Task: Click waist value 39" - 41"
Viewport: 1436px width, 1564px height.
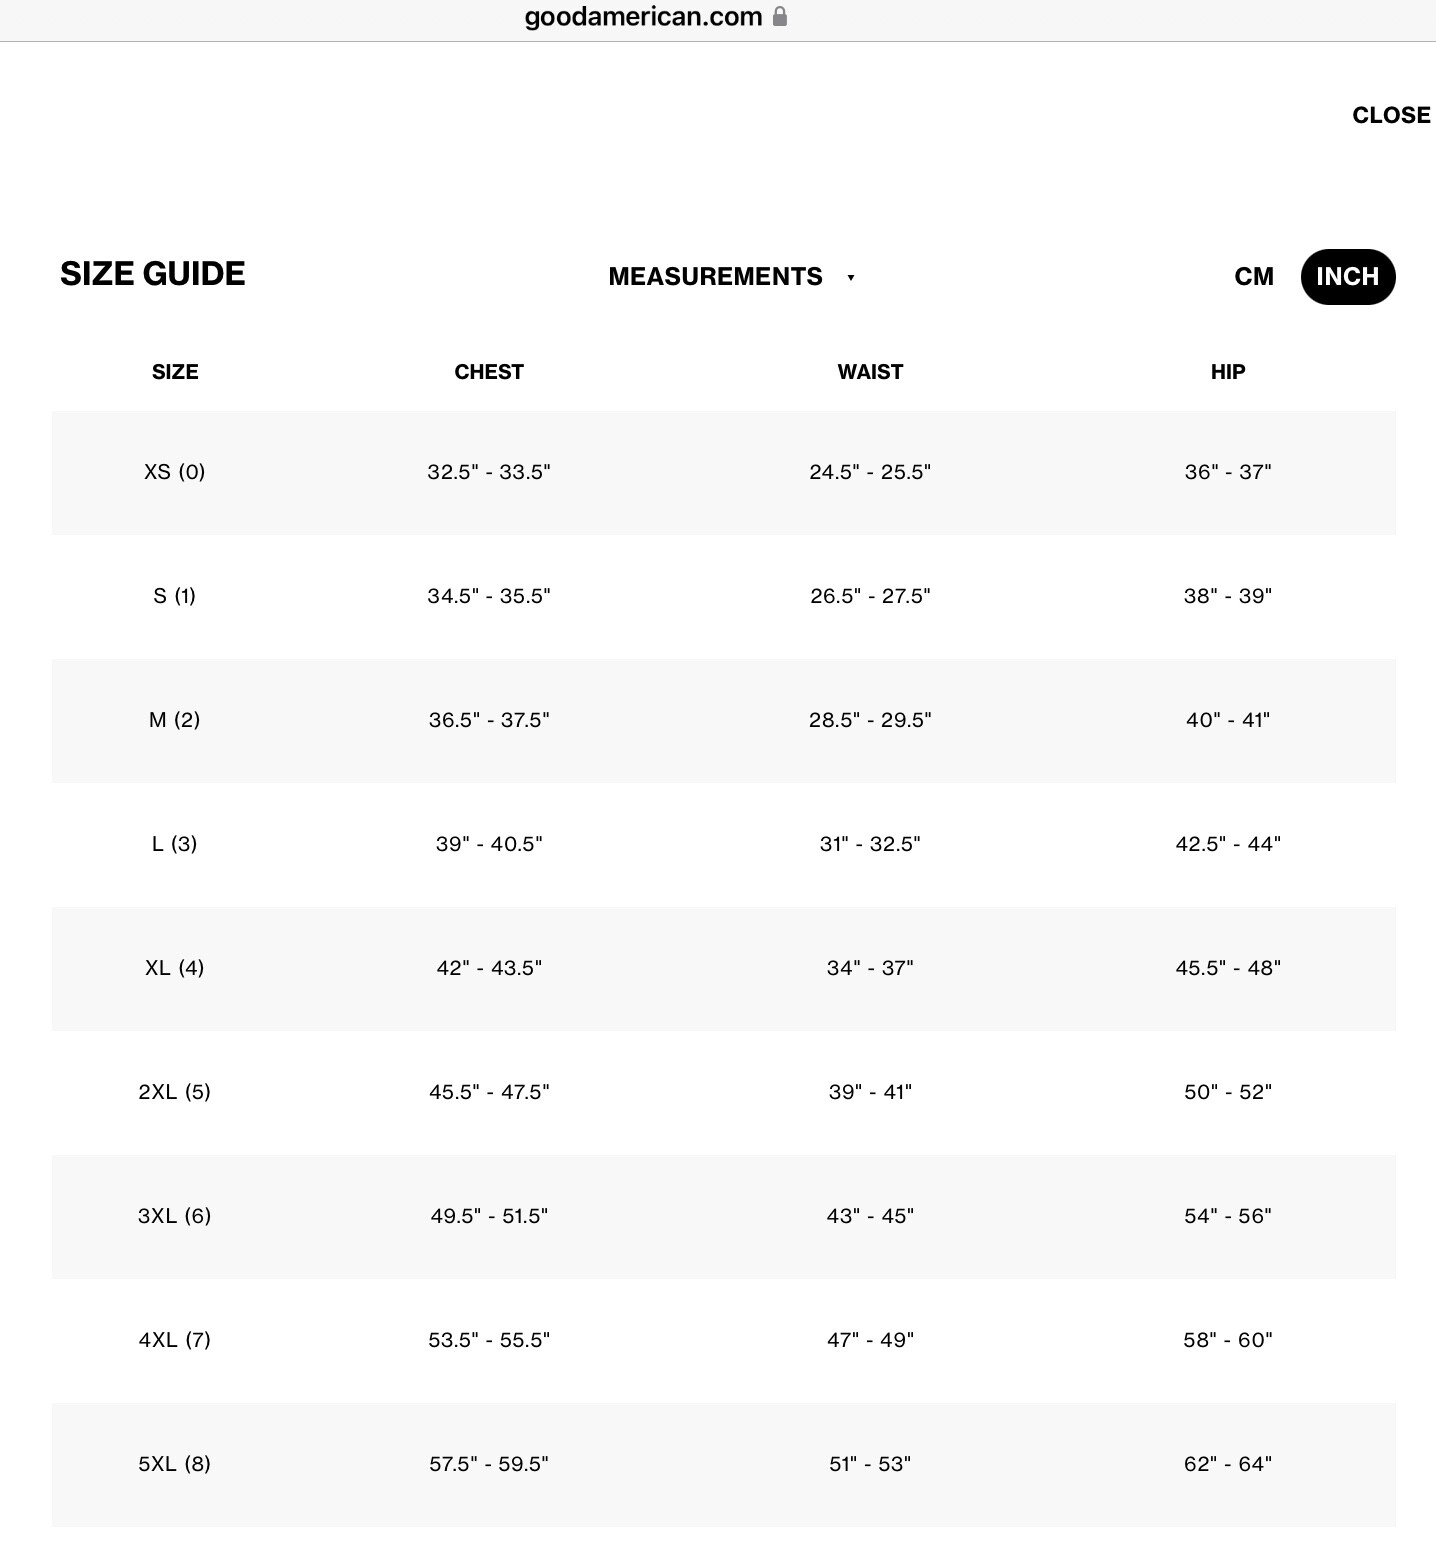Action: click(x=870, y=1092)
